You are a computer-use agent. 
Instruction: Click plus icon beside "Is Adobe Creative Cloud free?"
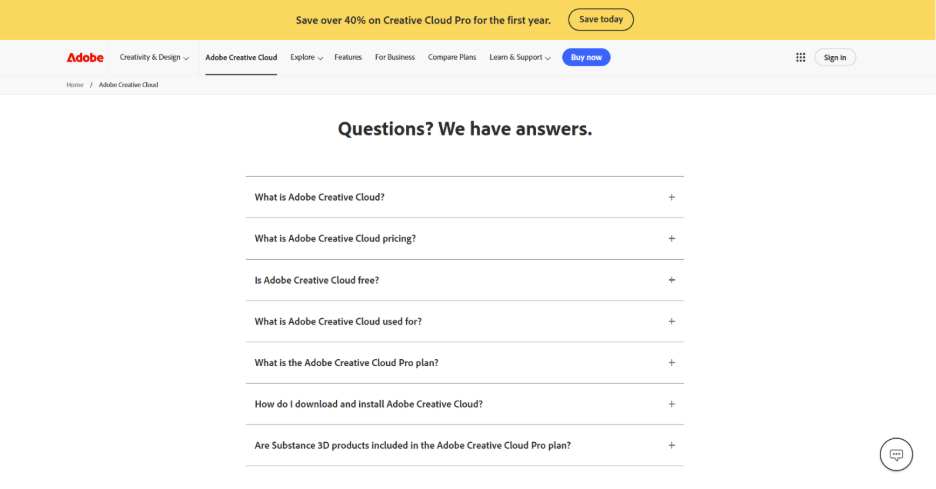pyautogui.click(x=672, y=280)
